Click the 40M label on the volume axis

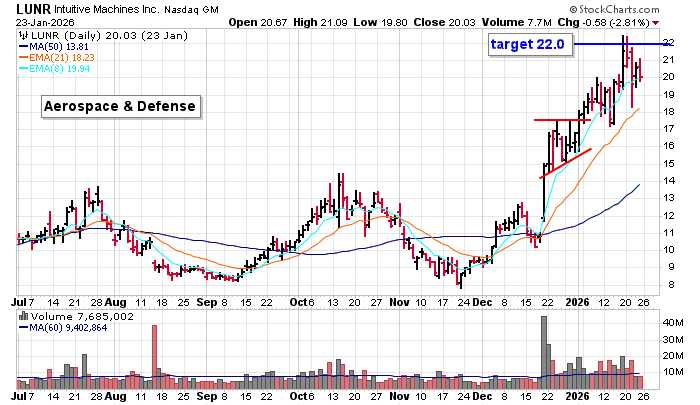click(x=675, y=323)
